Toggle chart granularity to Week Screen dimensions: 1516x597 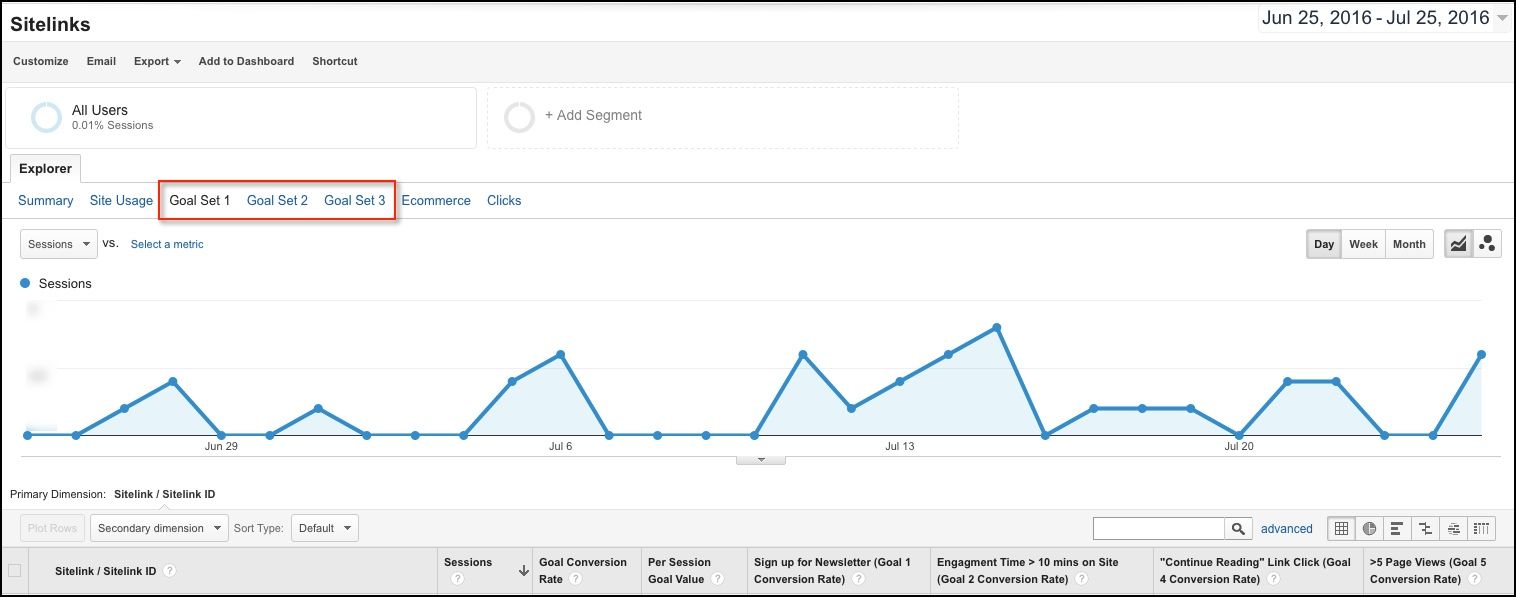pos(1363,244)
